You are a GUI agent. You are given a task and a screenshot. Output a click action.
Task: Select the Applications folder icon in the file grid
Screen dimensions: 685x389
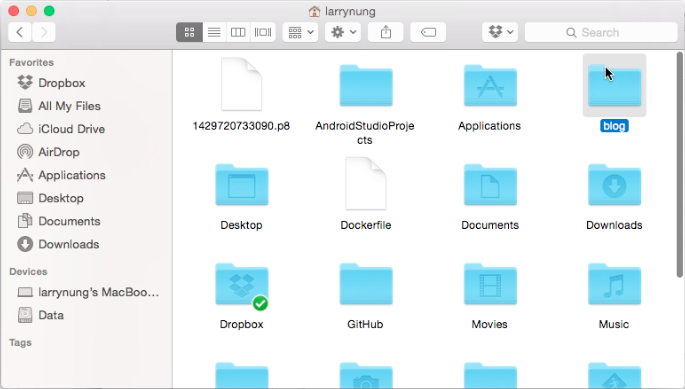click(490, 86)
